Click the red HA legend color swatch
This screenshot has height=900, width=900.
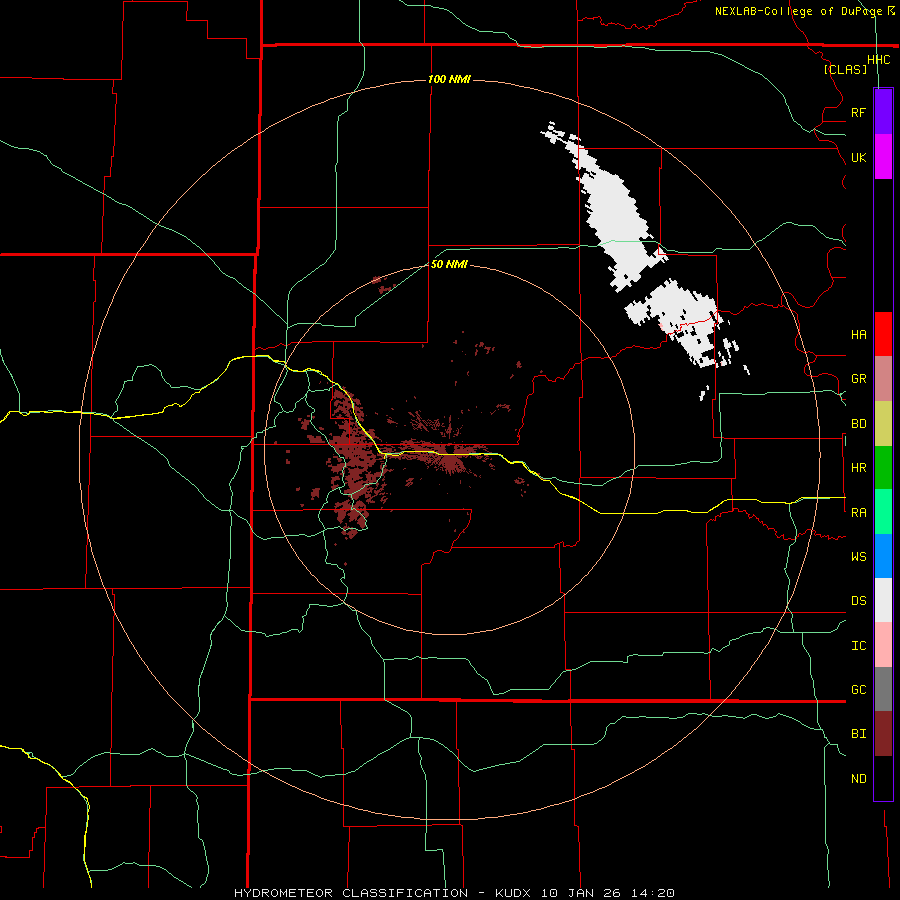coord(883,334)
